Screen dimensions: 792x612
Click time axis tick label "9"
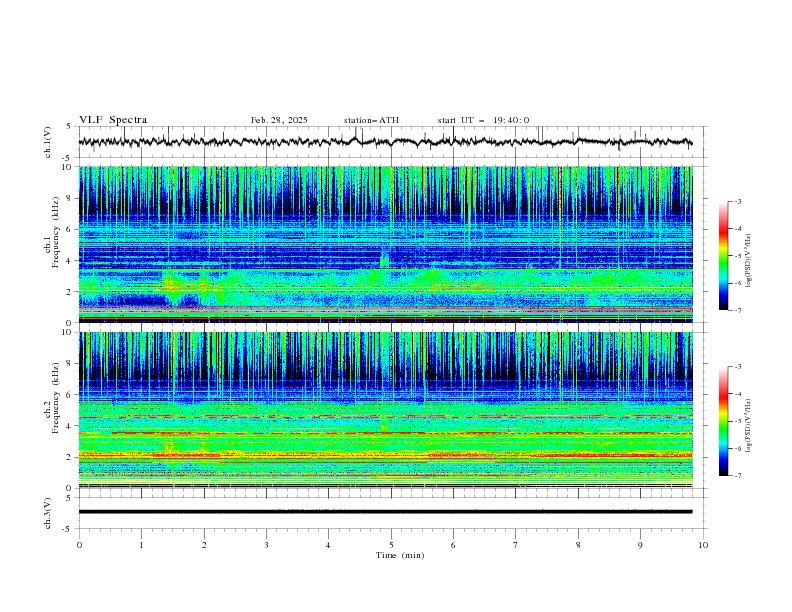pos(640,545)
